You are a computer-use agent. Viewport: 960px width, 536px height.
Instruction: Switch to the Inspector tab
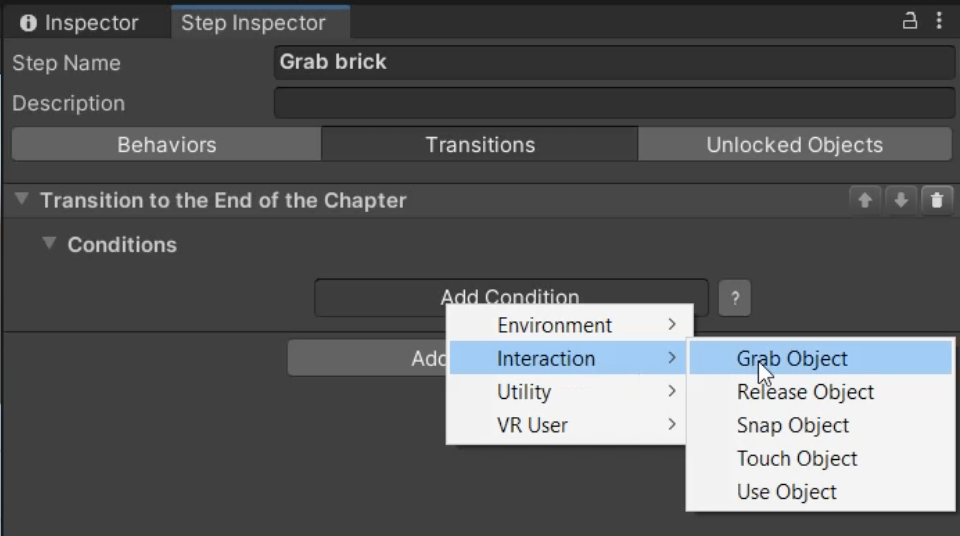coord(80,23)
